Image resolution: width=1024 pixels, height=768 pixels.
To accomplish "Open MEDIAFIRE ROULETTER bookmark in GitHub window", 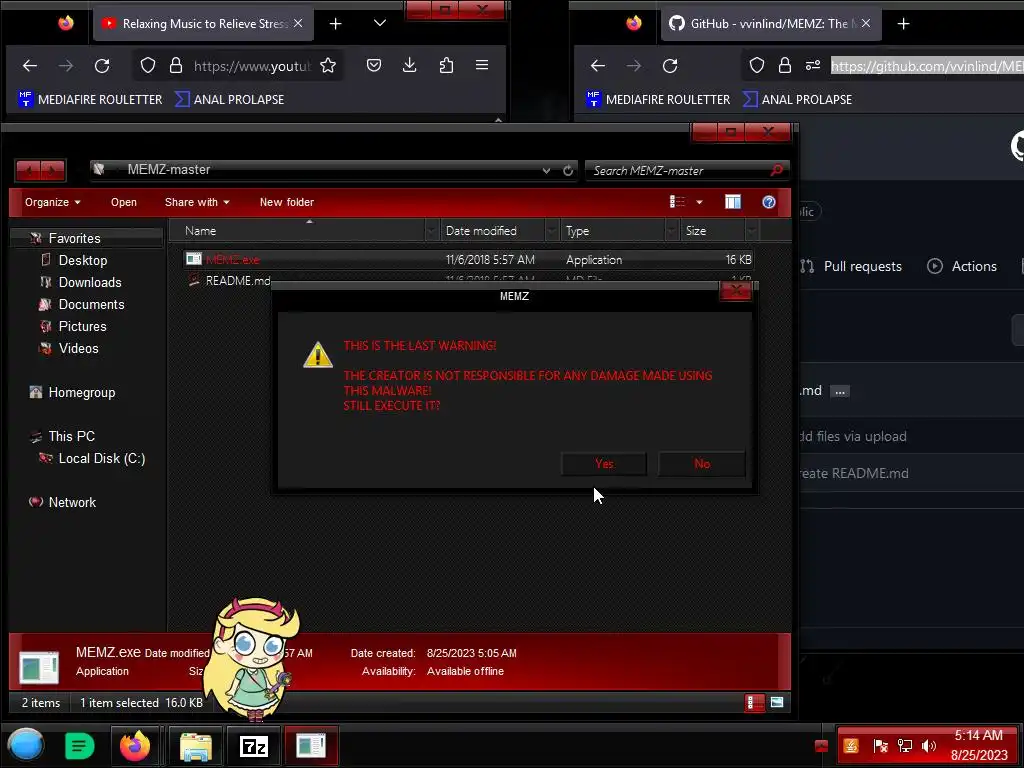I will [658, 99].
